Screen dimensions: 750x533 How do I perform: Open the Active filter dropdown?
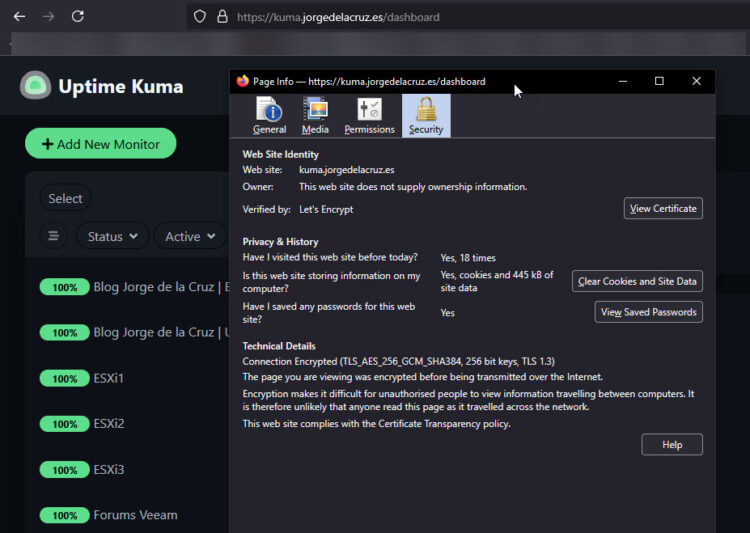(x=190, y=237)
